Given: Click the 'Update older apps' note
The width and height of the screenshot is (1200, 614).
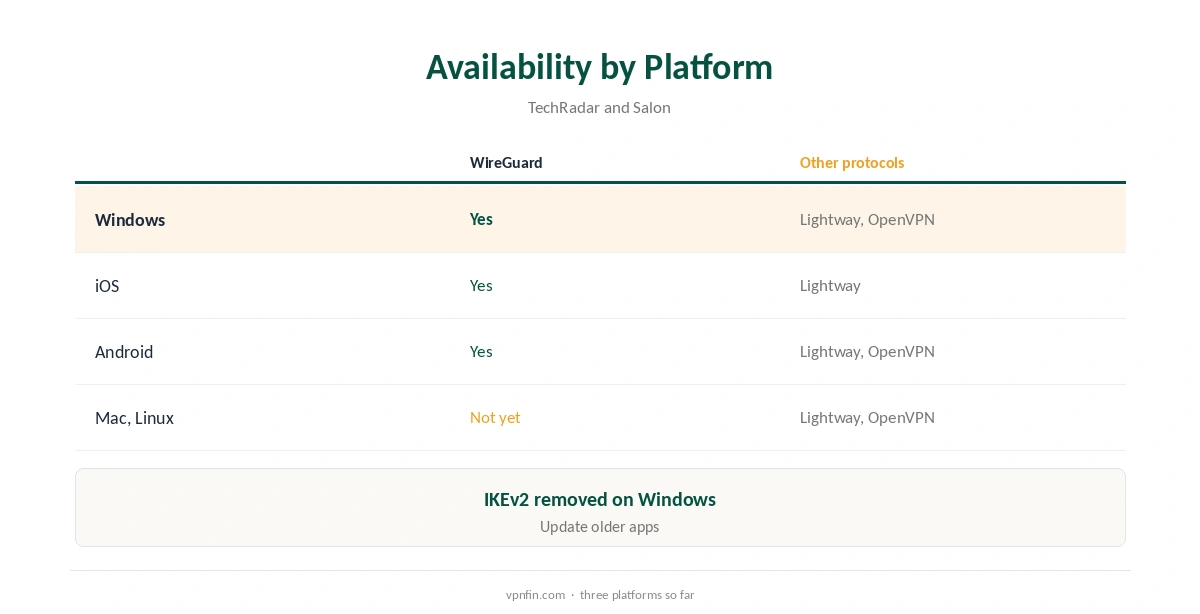Looking at the screenshot, I should tap(599, 526).
